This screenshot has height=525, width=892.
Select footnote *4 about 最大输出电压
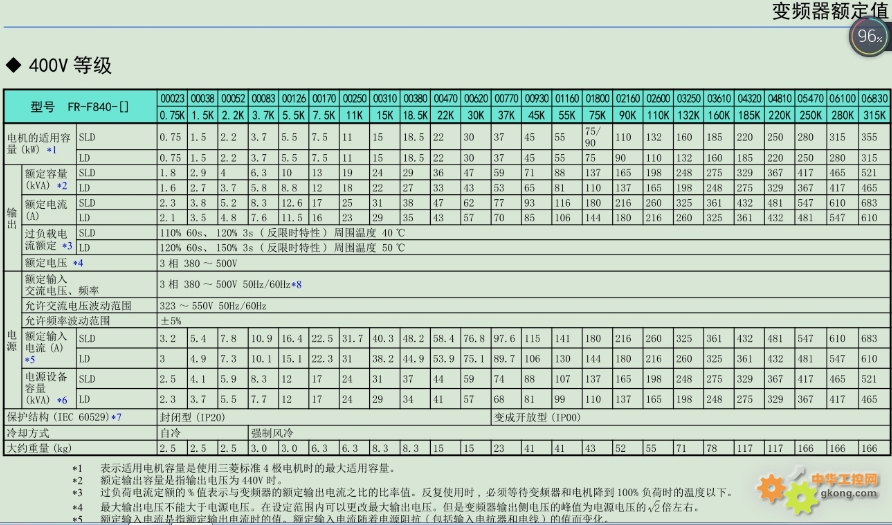385,507
